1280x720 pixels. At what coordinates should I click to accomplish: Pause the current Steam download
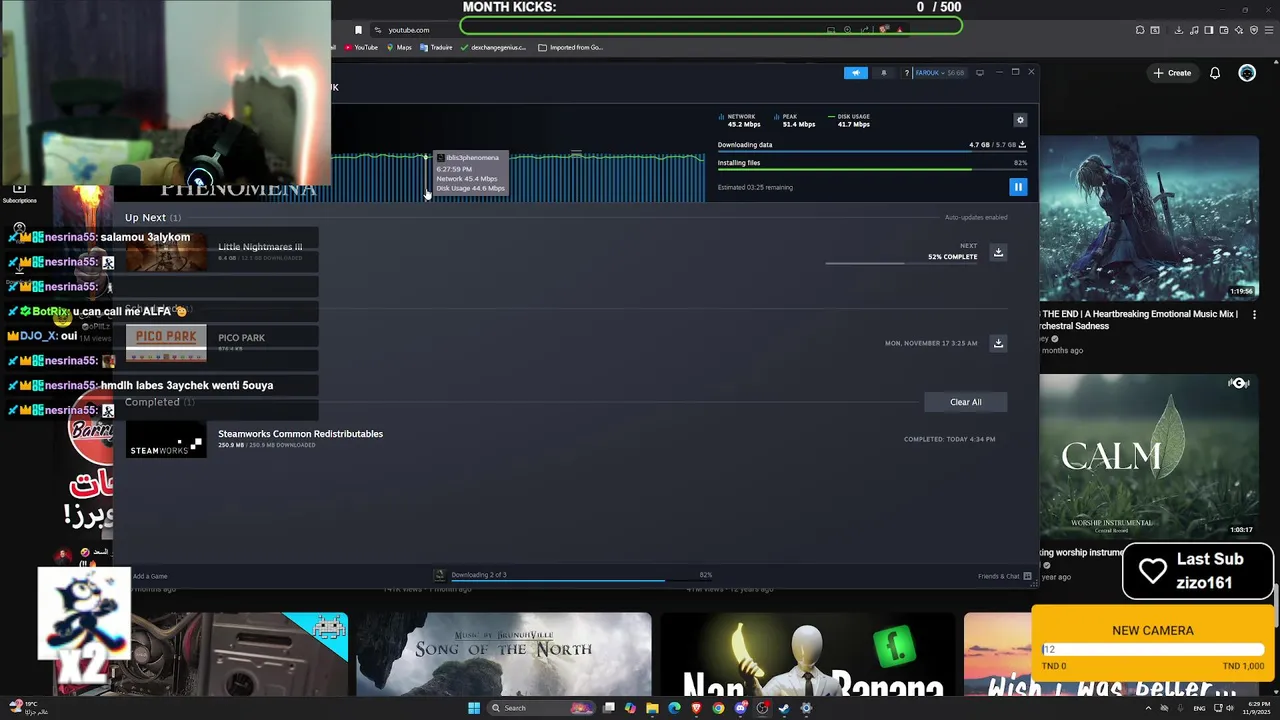click(x=1018, y=187)
